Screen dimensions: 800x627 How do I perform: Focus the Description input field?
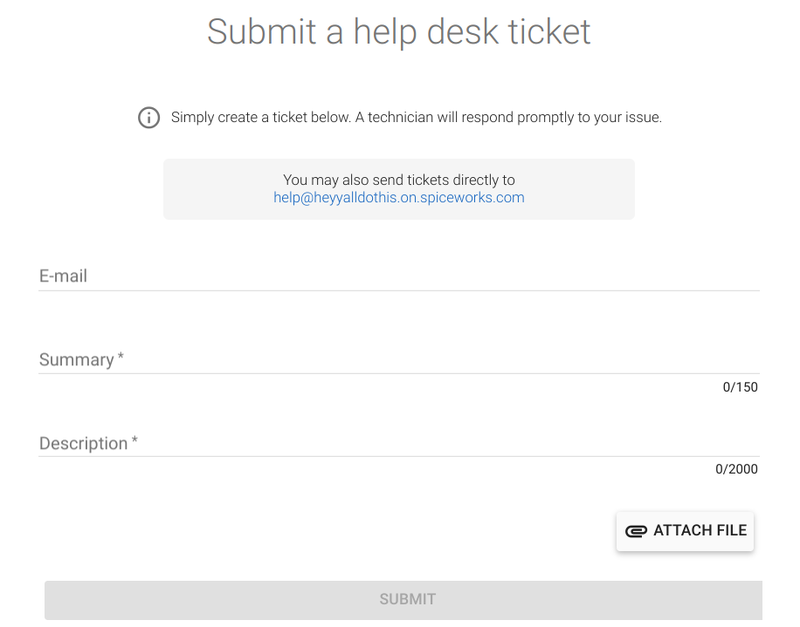[x=399, y=442]
